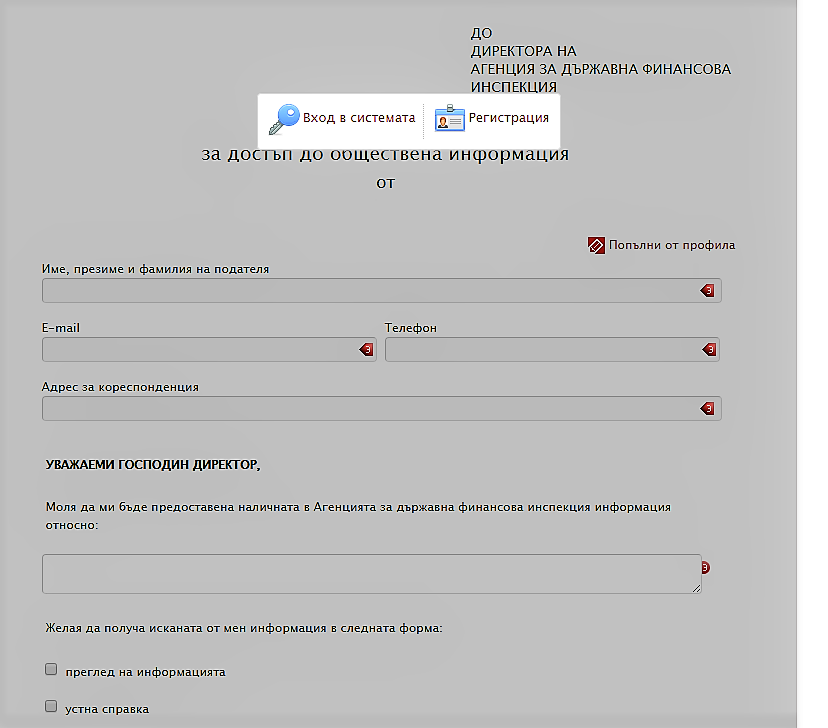
Task: Focus the name, surname and family name field
Action: (370, 290)
